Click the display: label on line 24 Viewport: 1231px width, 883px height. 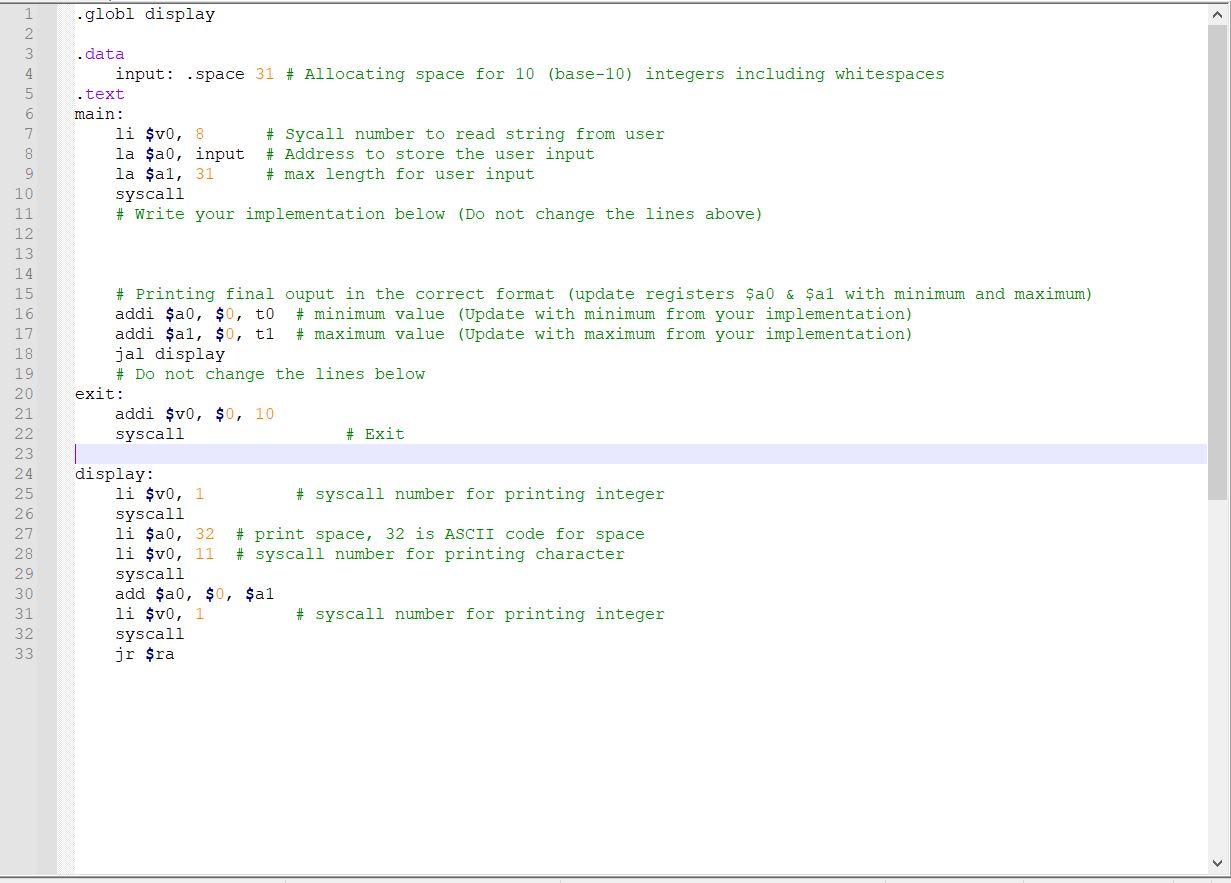[113, 473]
